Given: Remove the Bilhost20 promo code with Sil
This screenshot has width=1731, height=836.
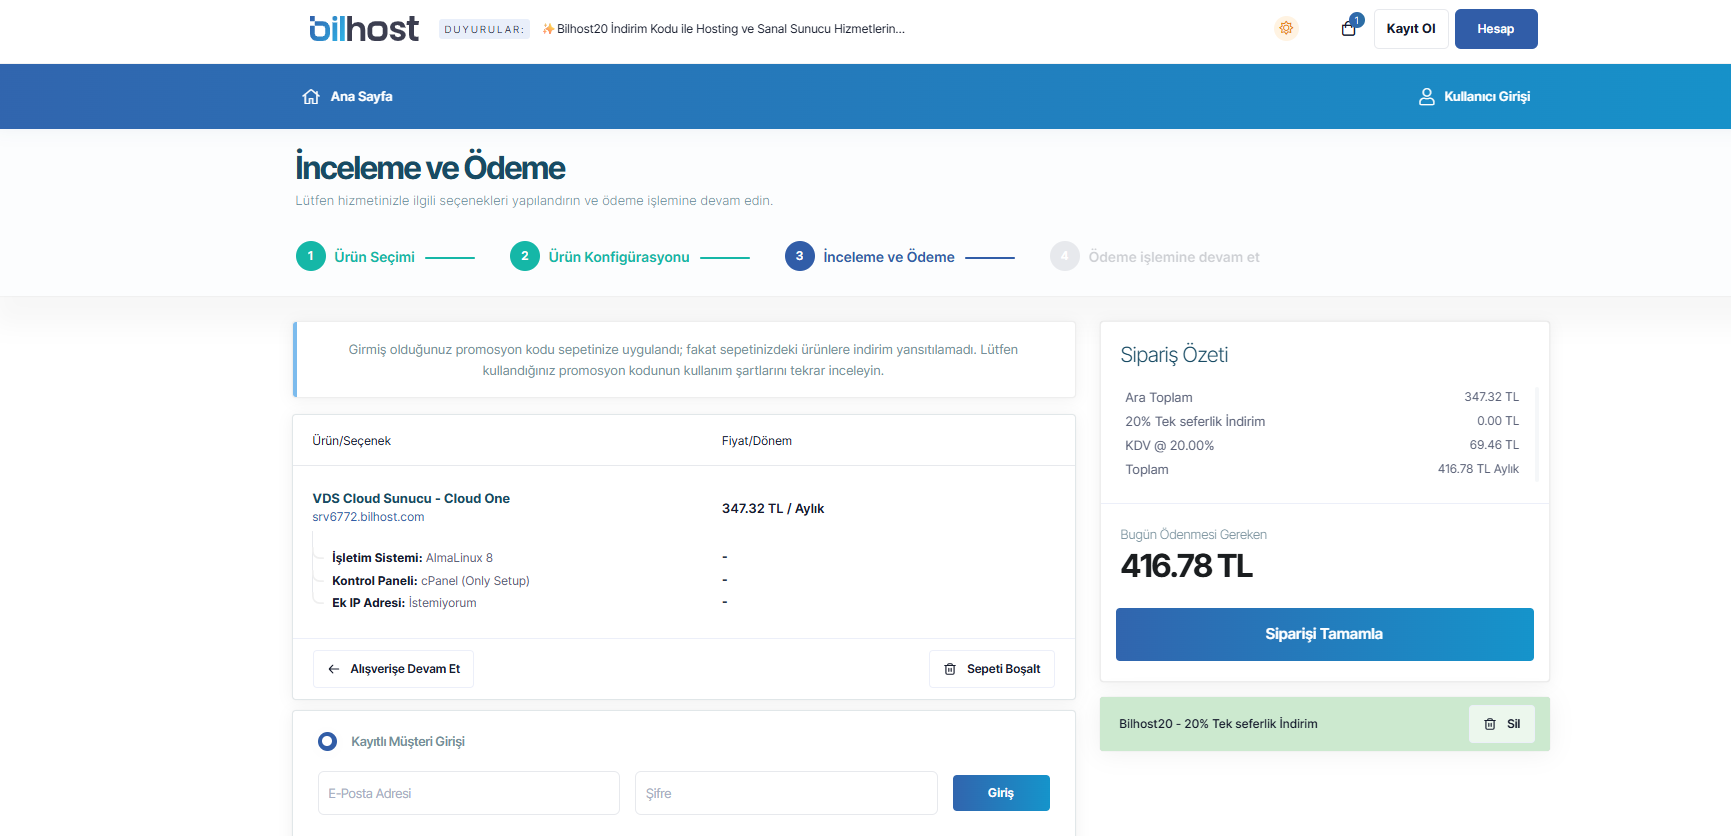Looking at the screenshot, I should [x=1502, y=724].
